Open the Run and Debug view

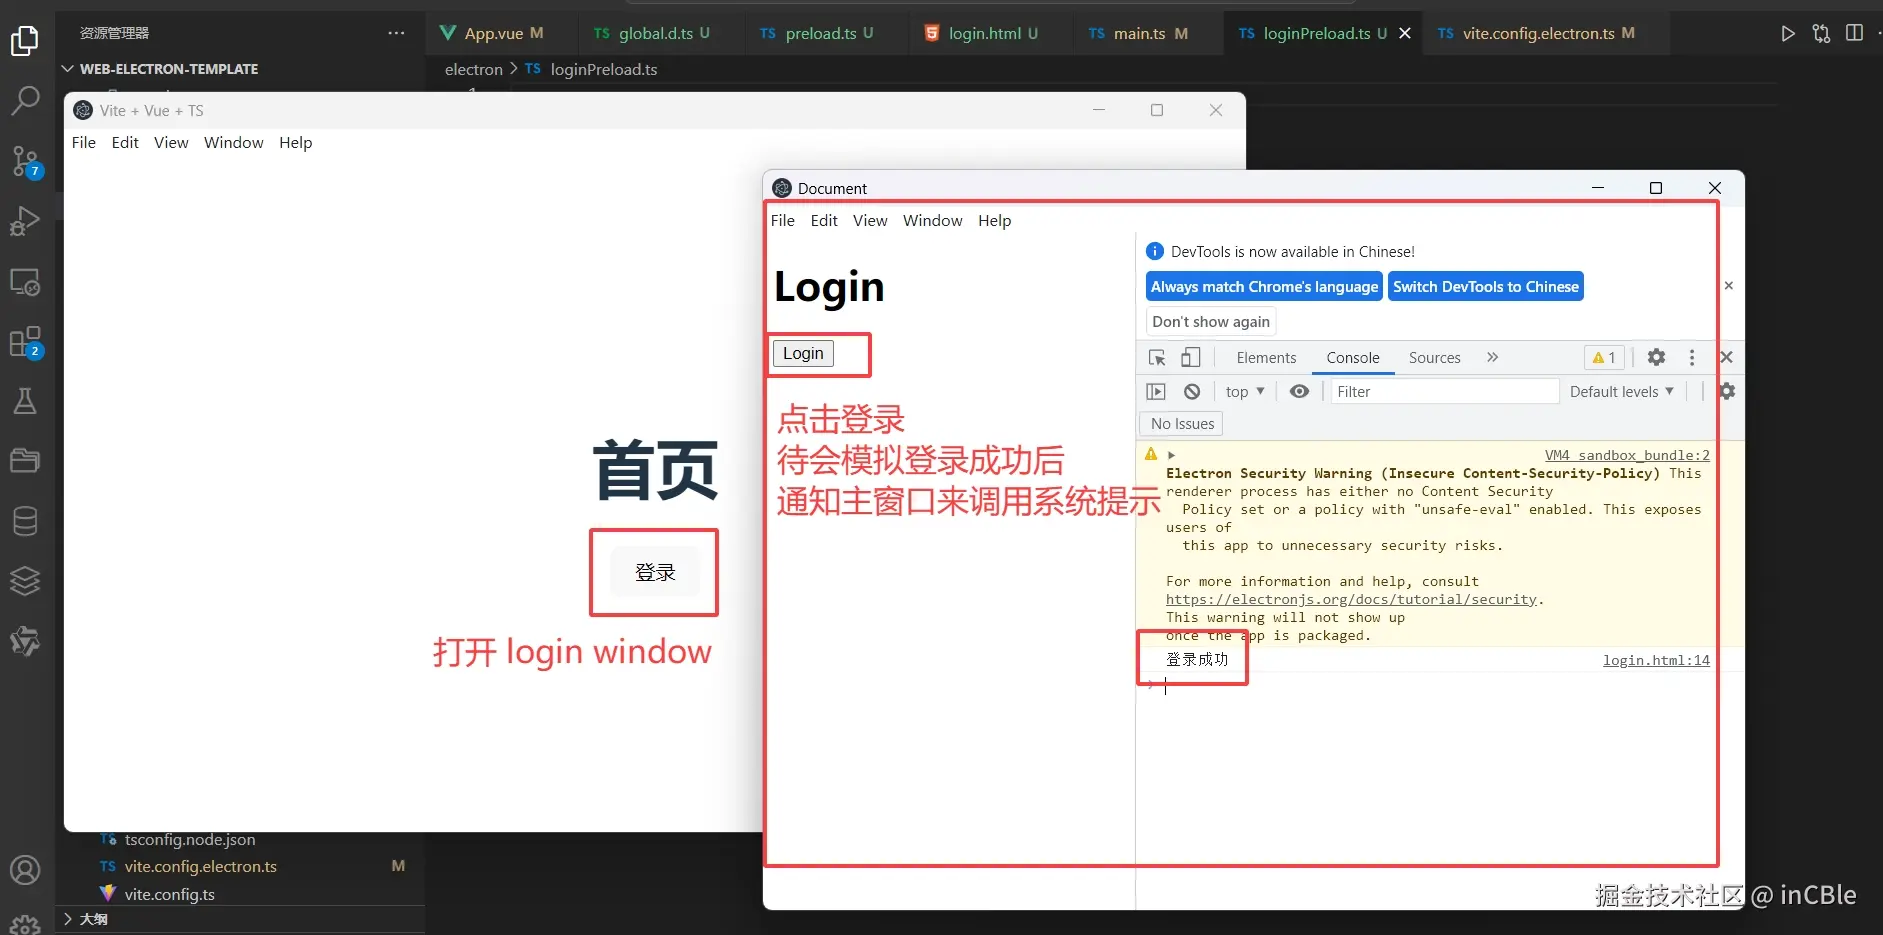point(24,221)
